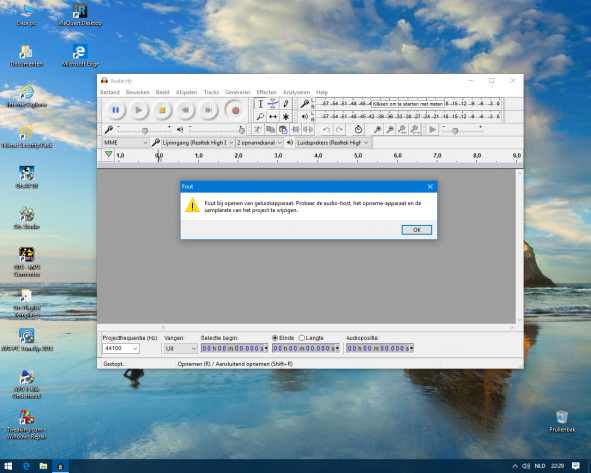This screenshot has width=591, height=473.
Task: Open the Prullenbak desktop icon
Action: click(x=562, y=421)
